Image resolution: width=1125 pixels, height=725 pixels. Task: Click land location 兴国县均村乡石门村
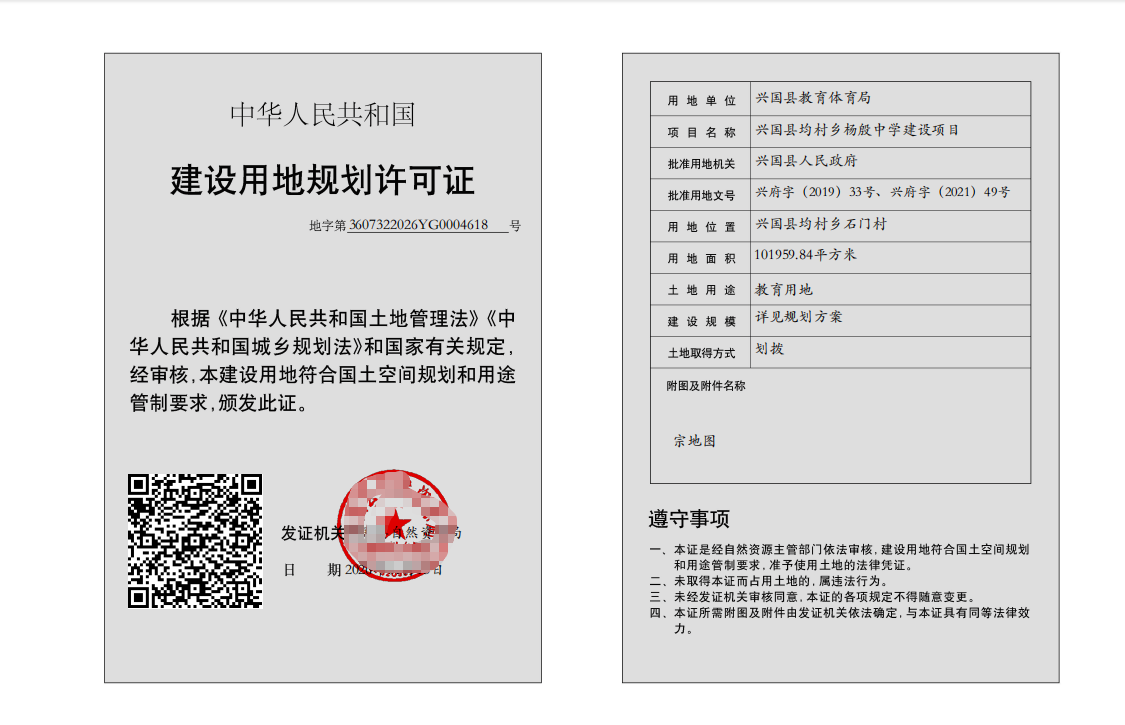pyautogui.click(x=820, y=225)
